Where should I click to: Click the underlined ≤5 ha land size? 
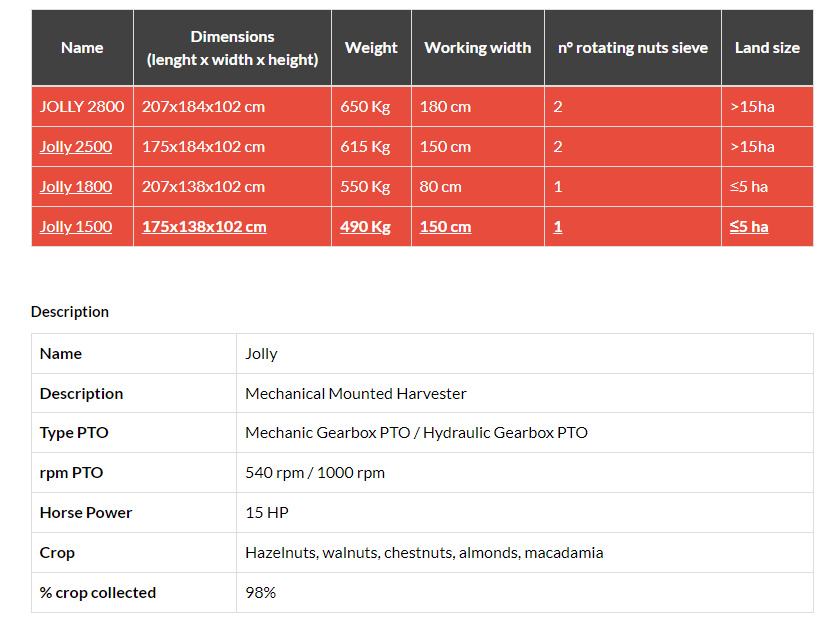pos(749,227)
